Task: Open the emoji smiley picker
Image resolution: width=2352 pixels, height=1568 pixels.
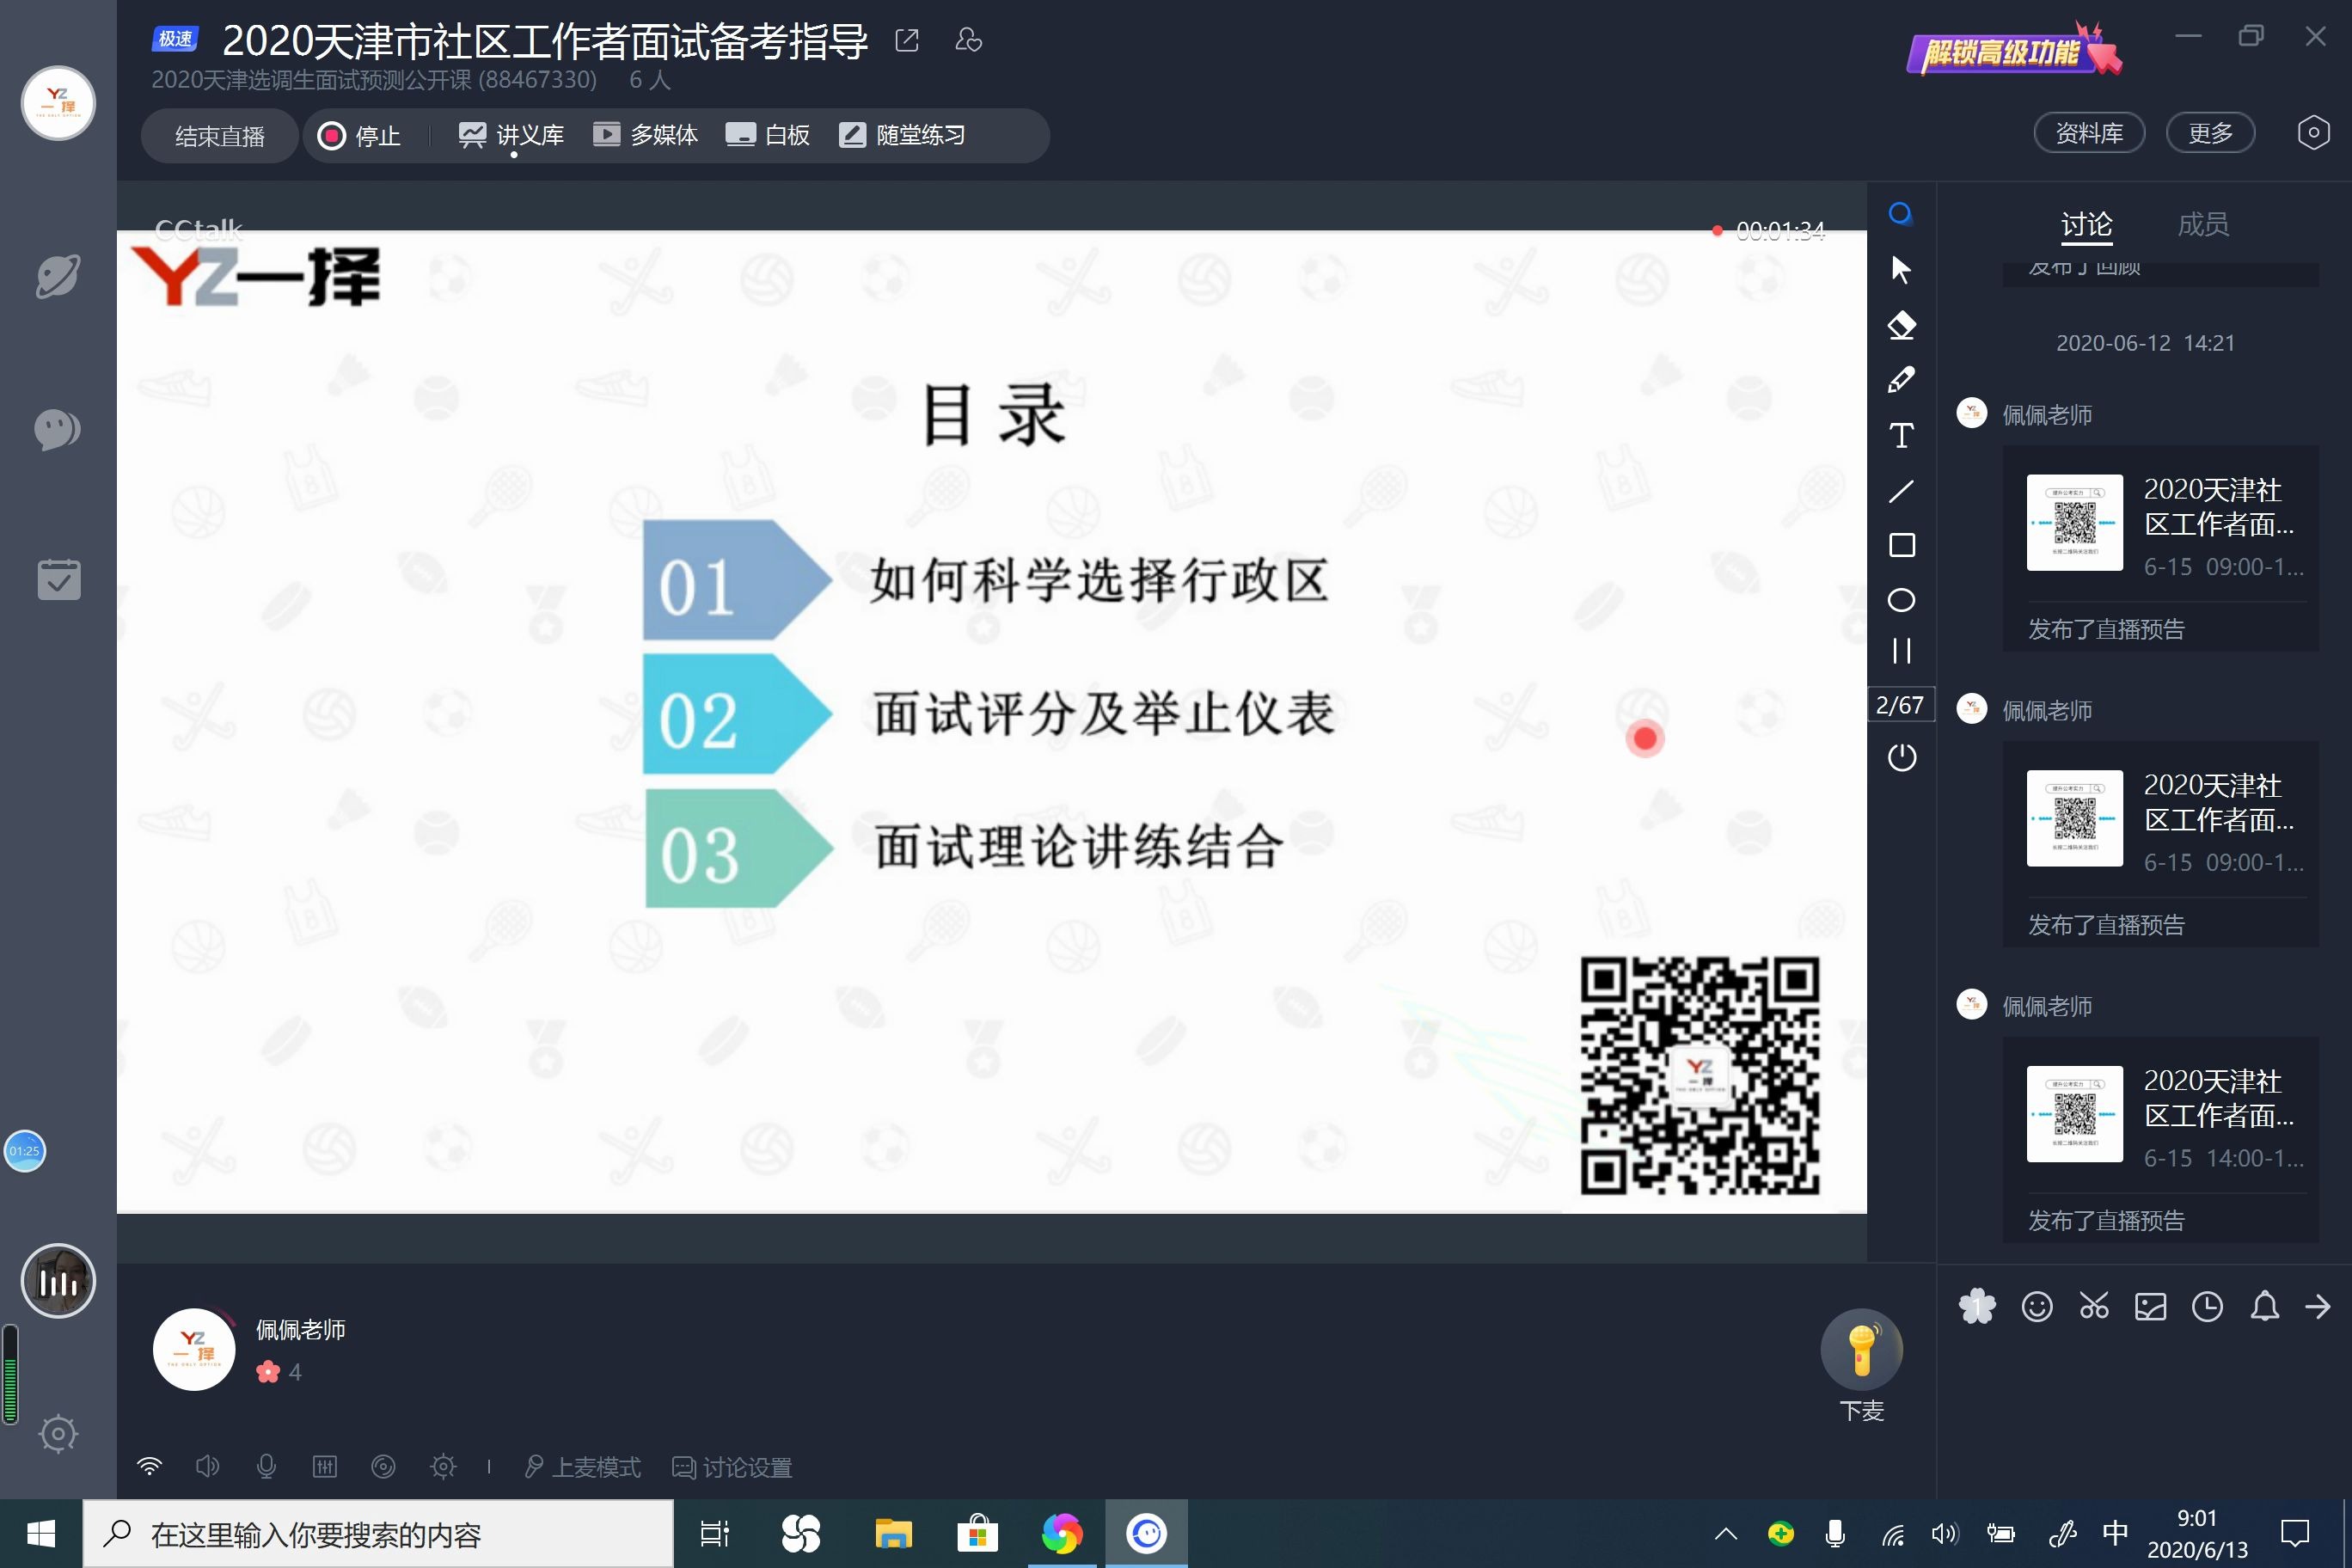Action: click(2036, 1307)
